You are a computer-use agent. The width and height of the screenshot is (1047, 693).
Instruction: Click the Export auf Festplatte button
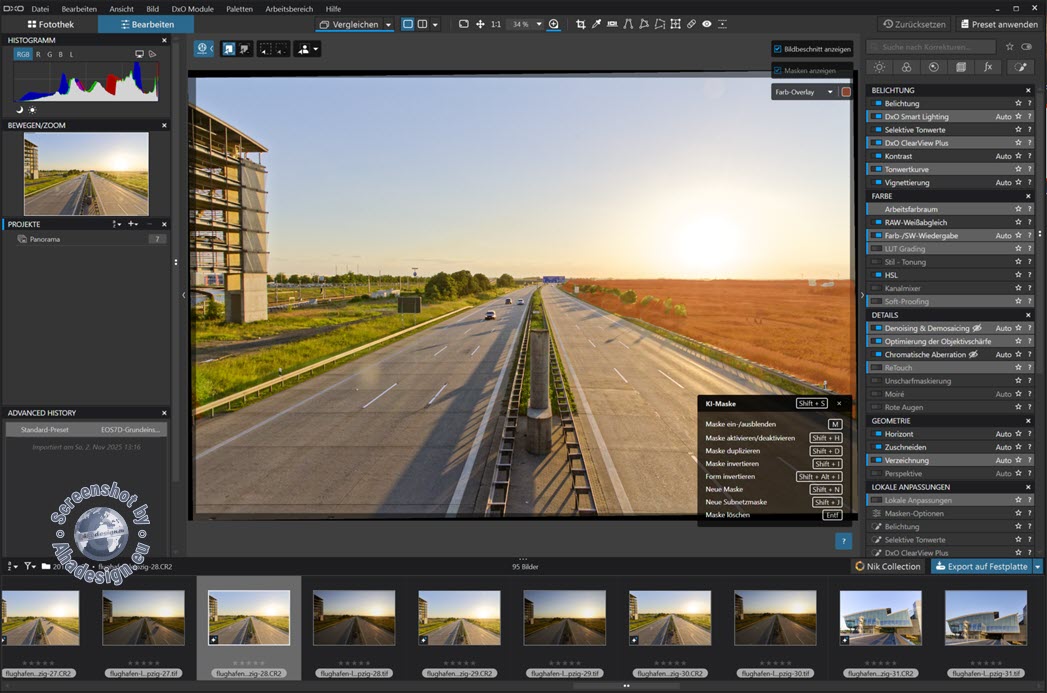pyautogui.click(x=980, y=566)
